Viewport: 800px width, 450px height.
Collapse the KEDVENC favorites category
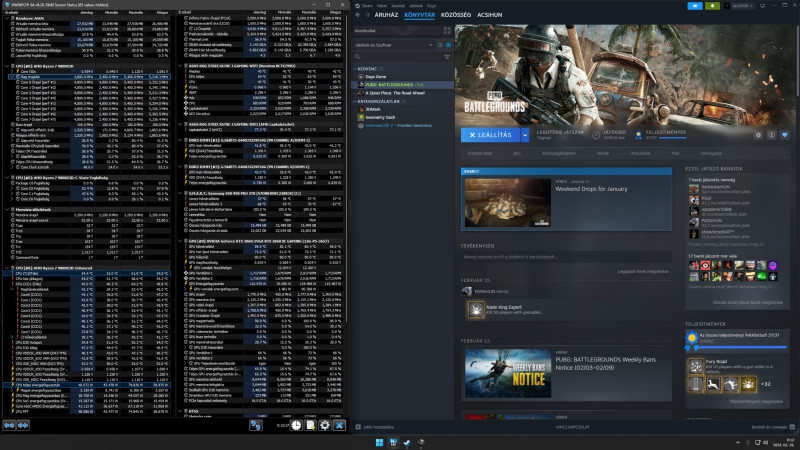pyautogui.click(x=356, y=68)
